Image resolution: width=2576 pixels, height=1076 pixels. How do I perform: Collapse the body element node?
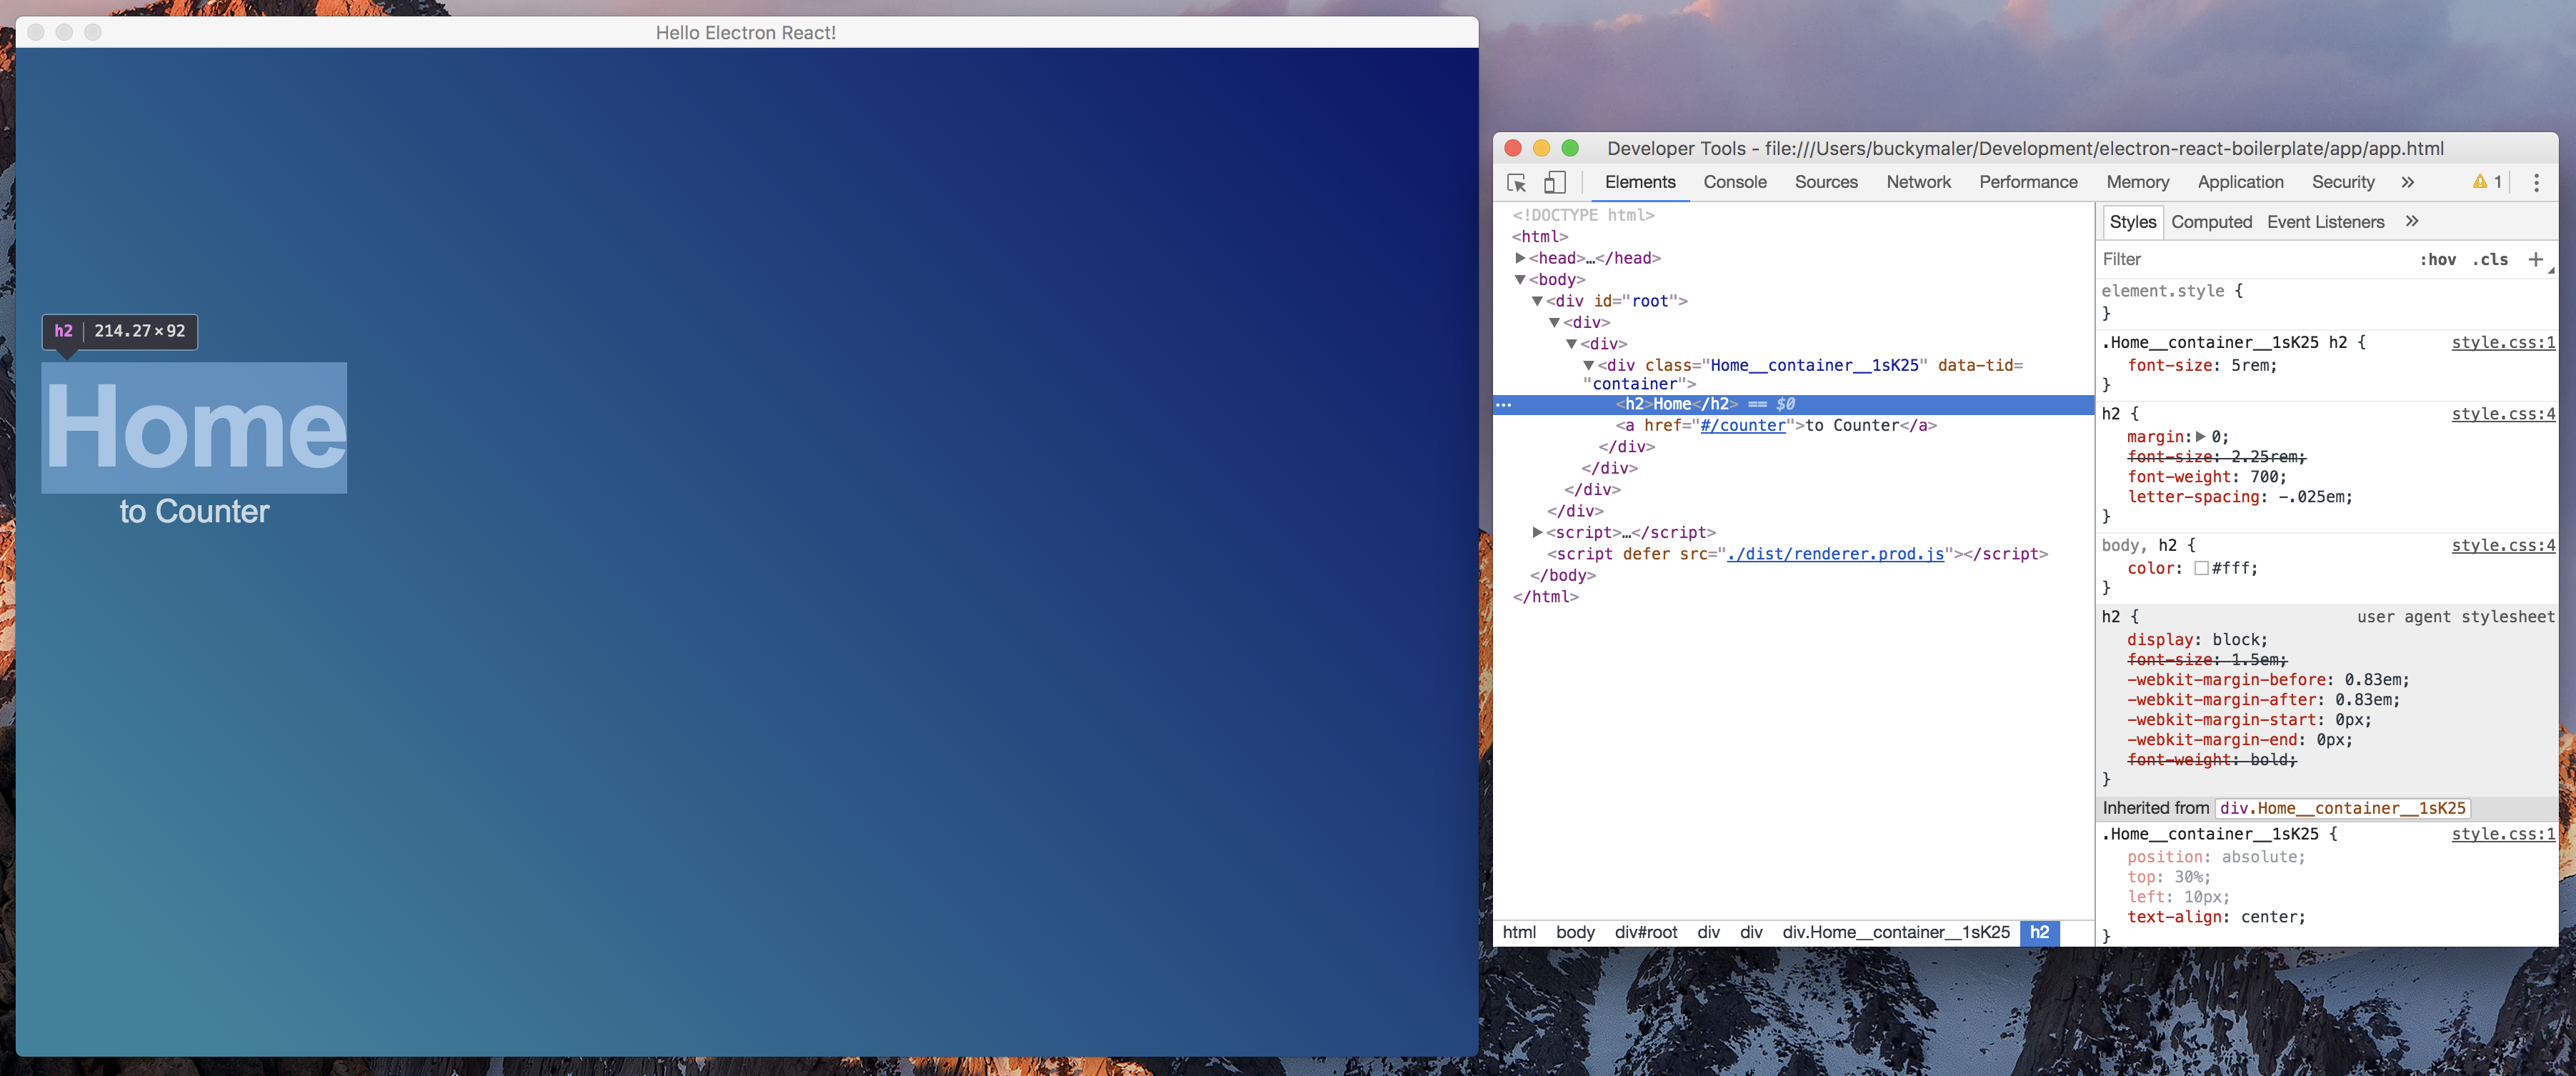pos(1520,280)
